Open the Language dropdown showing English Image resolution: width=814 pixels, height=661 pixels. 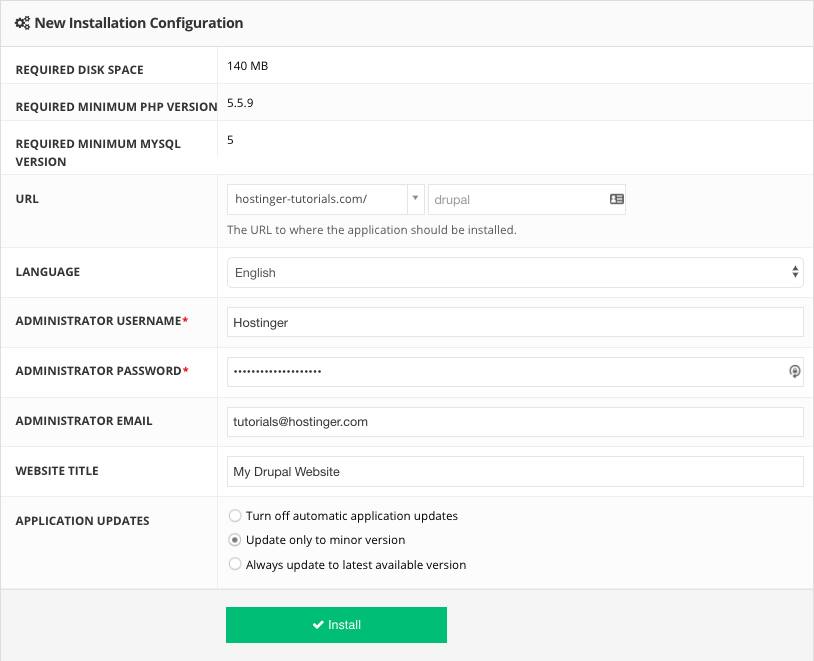[515, 272]
